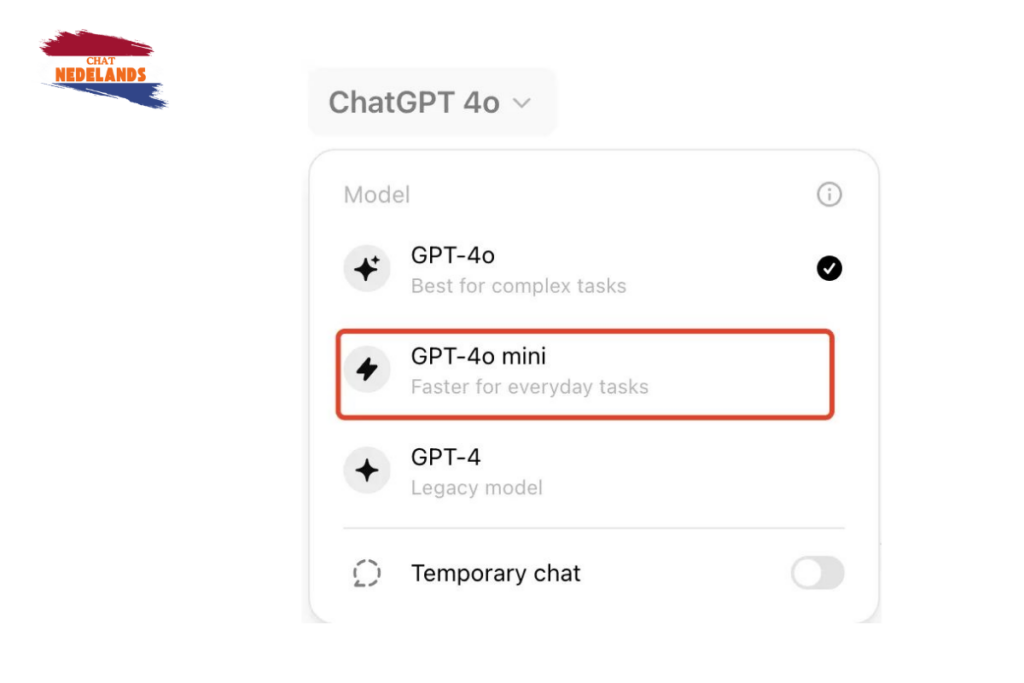Click "Best for complex tasks" subtitle
Image resolution: width=1024 pixels, height=683 pixels.
[x=518, y=286]
